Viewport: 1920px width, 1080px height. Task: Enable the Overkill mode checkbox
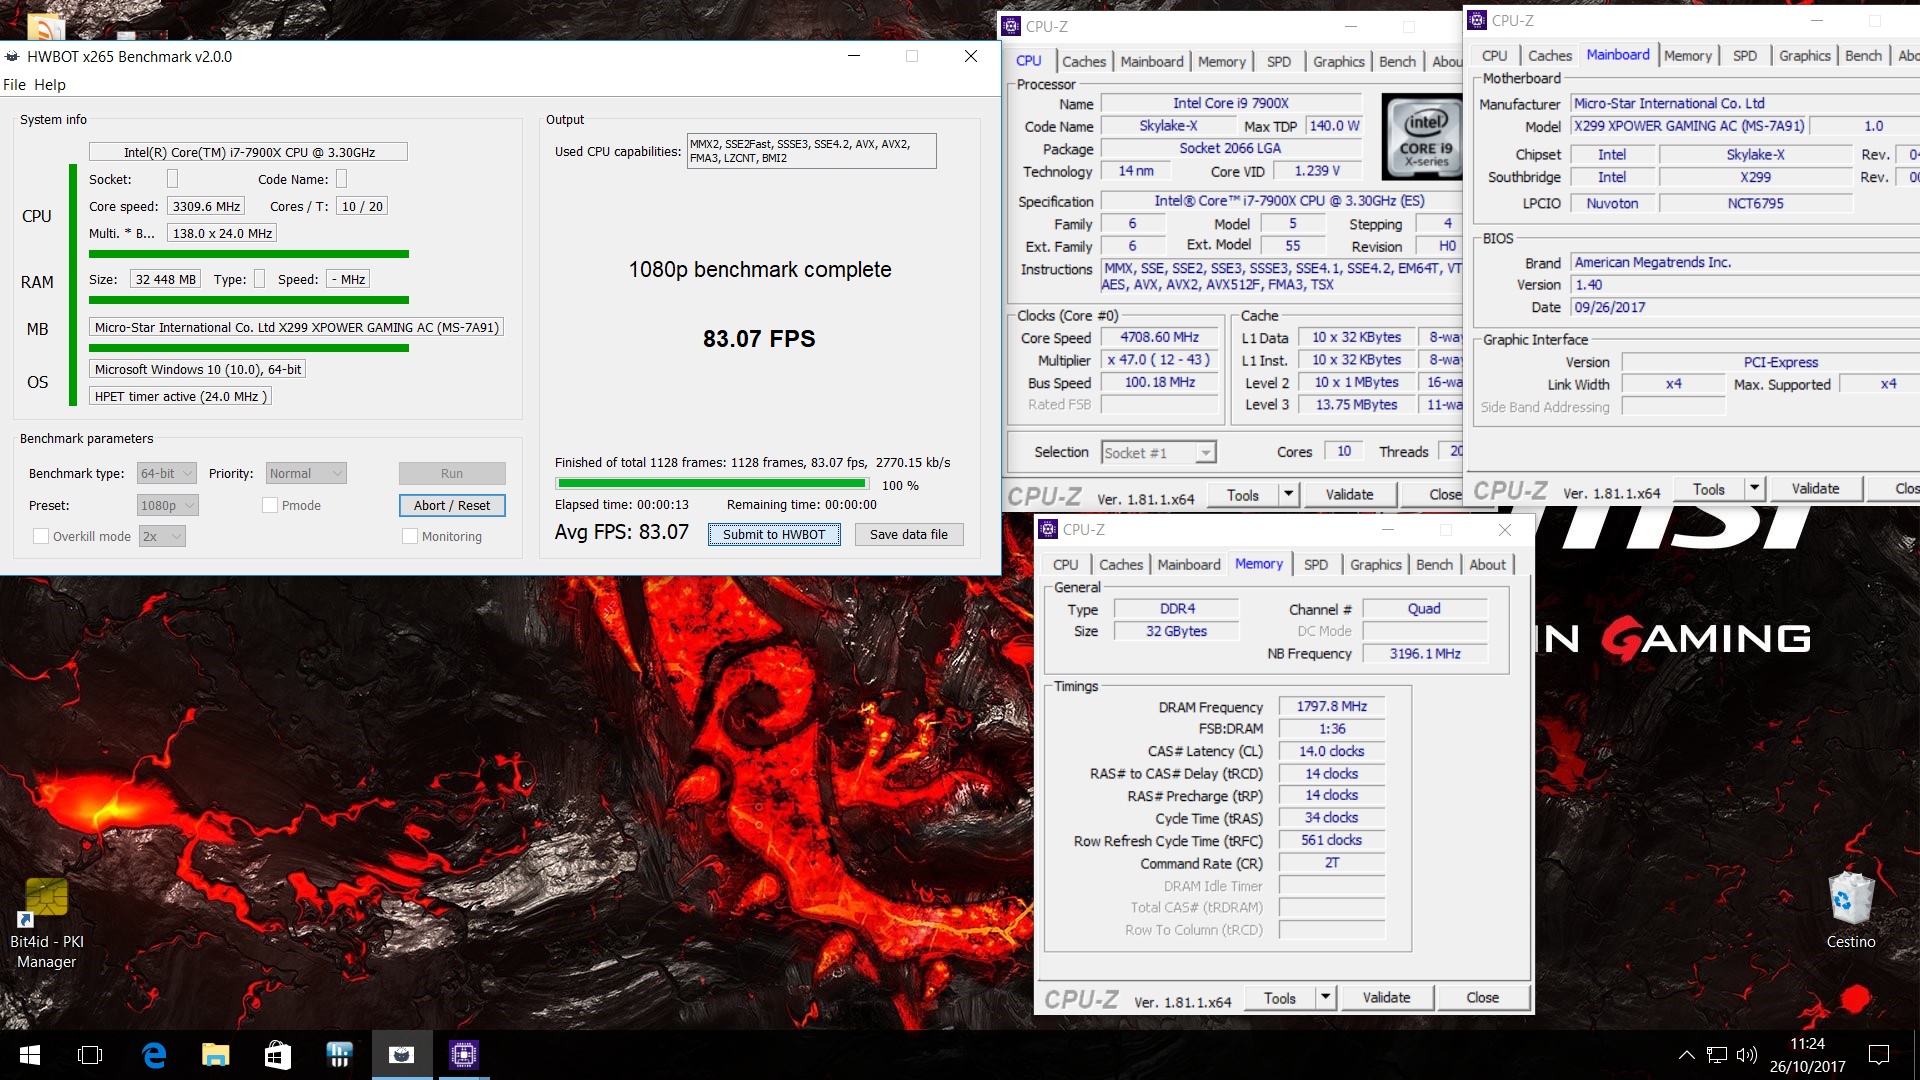click(41, 536)
